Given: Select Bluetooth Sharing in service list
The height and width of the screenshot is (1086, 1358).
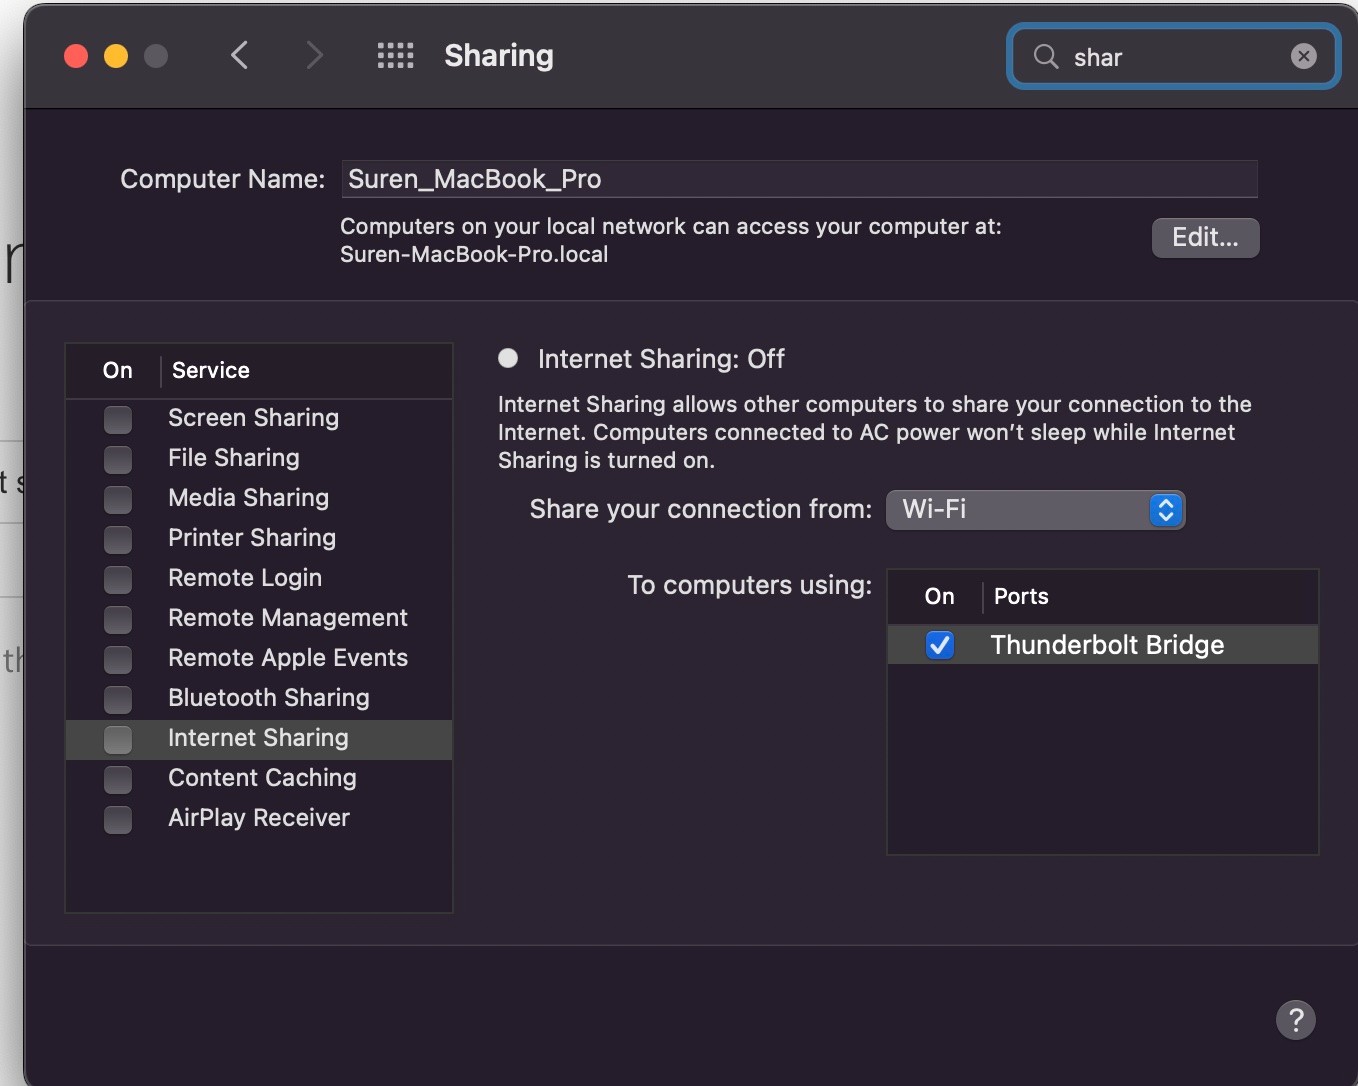Looking at the screenshot, I should click(268, 698).
